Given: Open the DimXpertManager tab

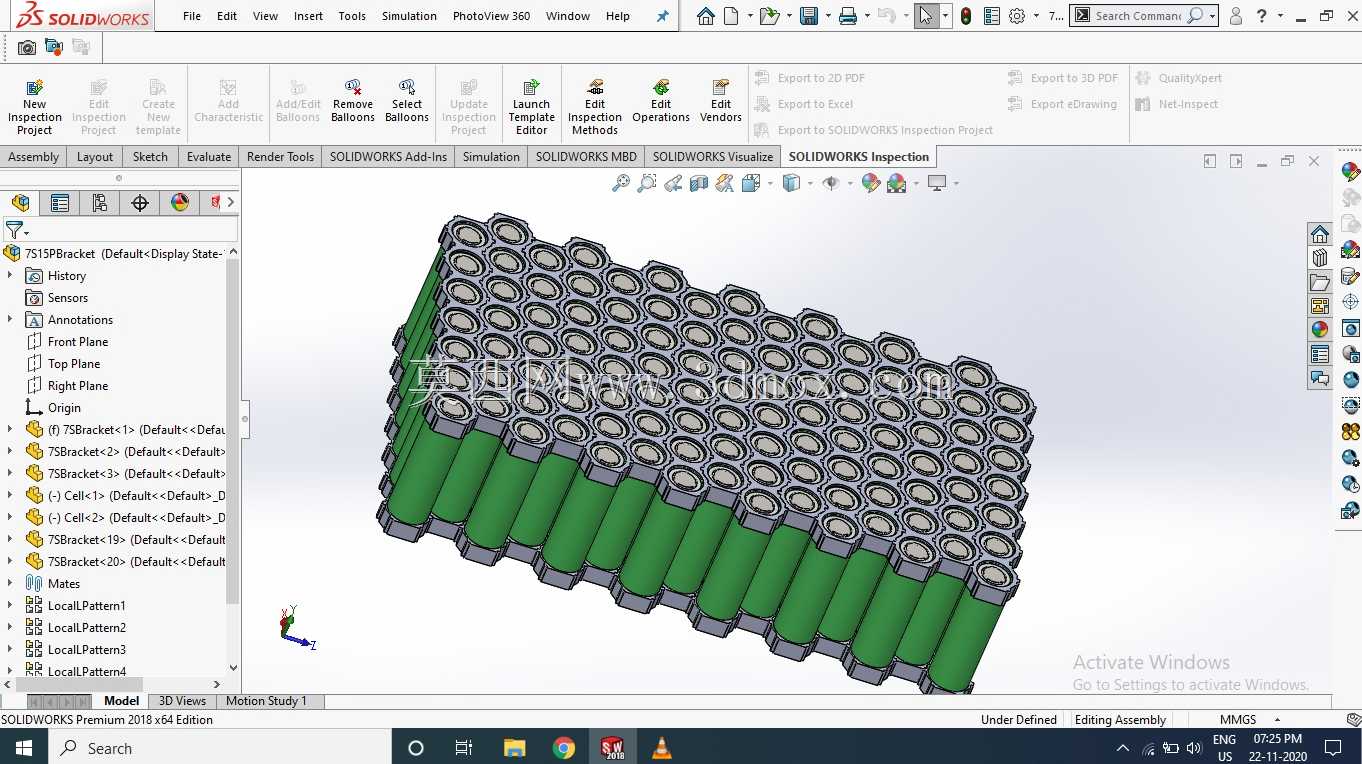Looking at the screenshot, I should pos(140,203).
